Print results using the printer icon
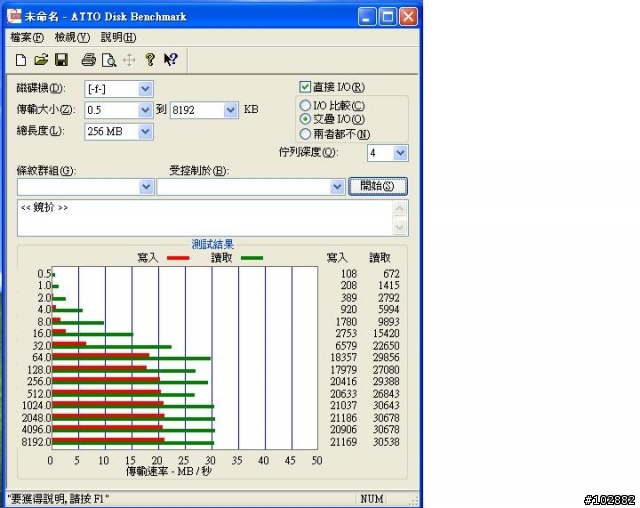 click(89, 60)
